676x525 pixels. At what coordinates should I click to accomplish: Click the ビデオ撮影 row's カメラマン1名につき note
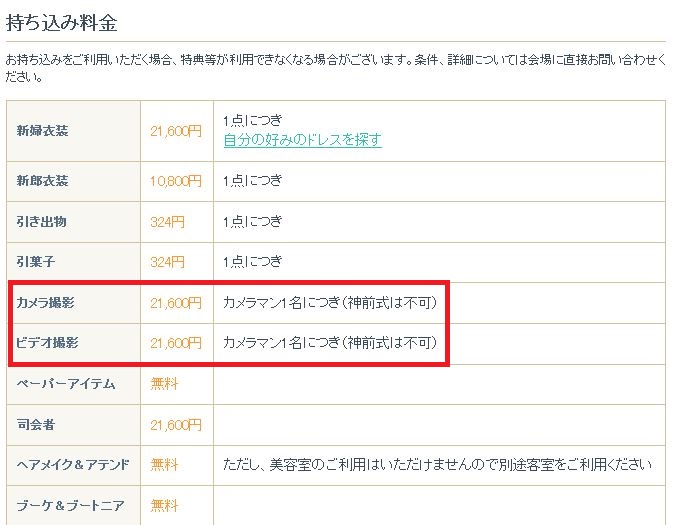(x=330, y=343)
